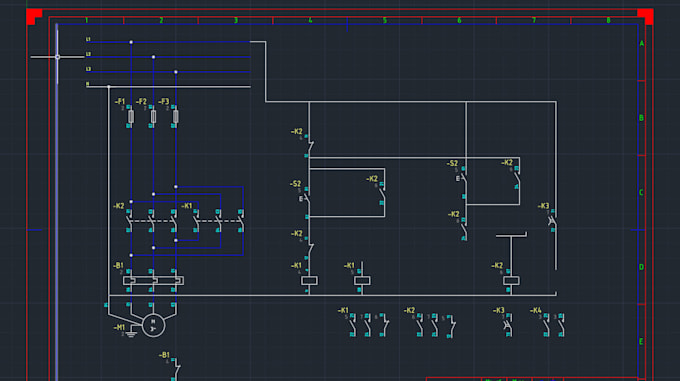Viewport: 680px width, 381px height.
Task: Click the white junction node on line L2
Action: click(x=154, y=57)
